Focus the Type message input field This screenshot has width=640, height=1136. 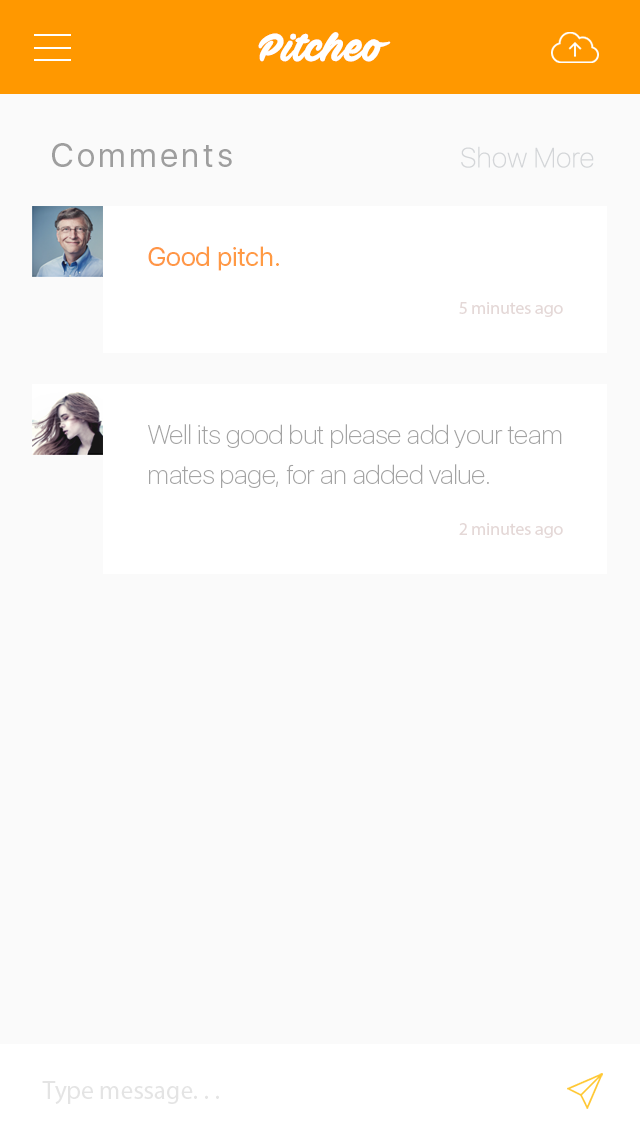tap(290, 1090)
